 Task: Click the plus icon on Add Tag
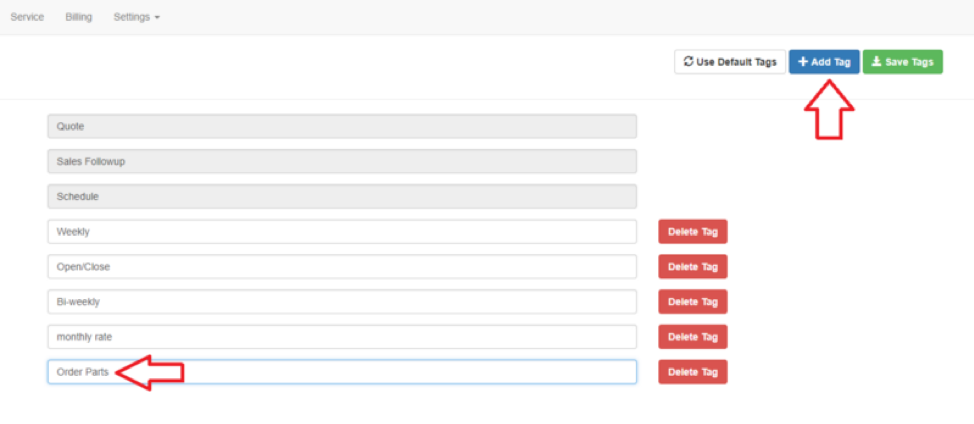coord(803,62)
